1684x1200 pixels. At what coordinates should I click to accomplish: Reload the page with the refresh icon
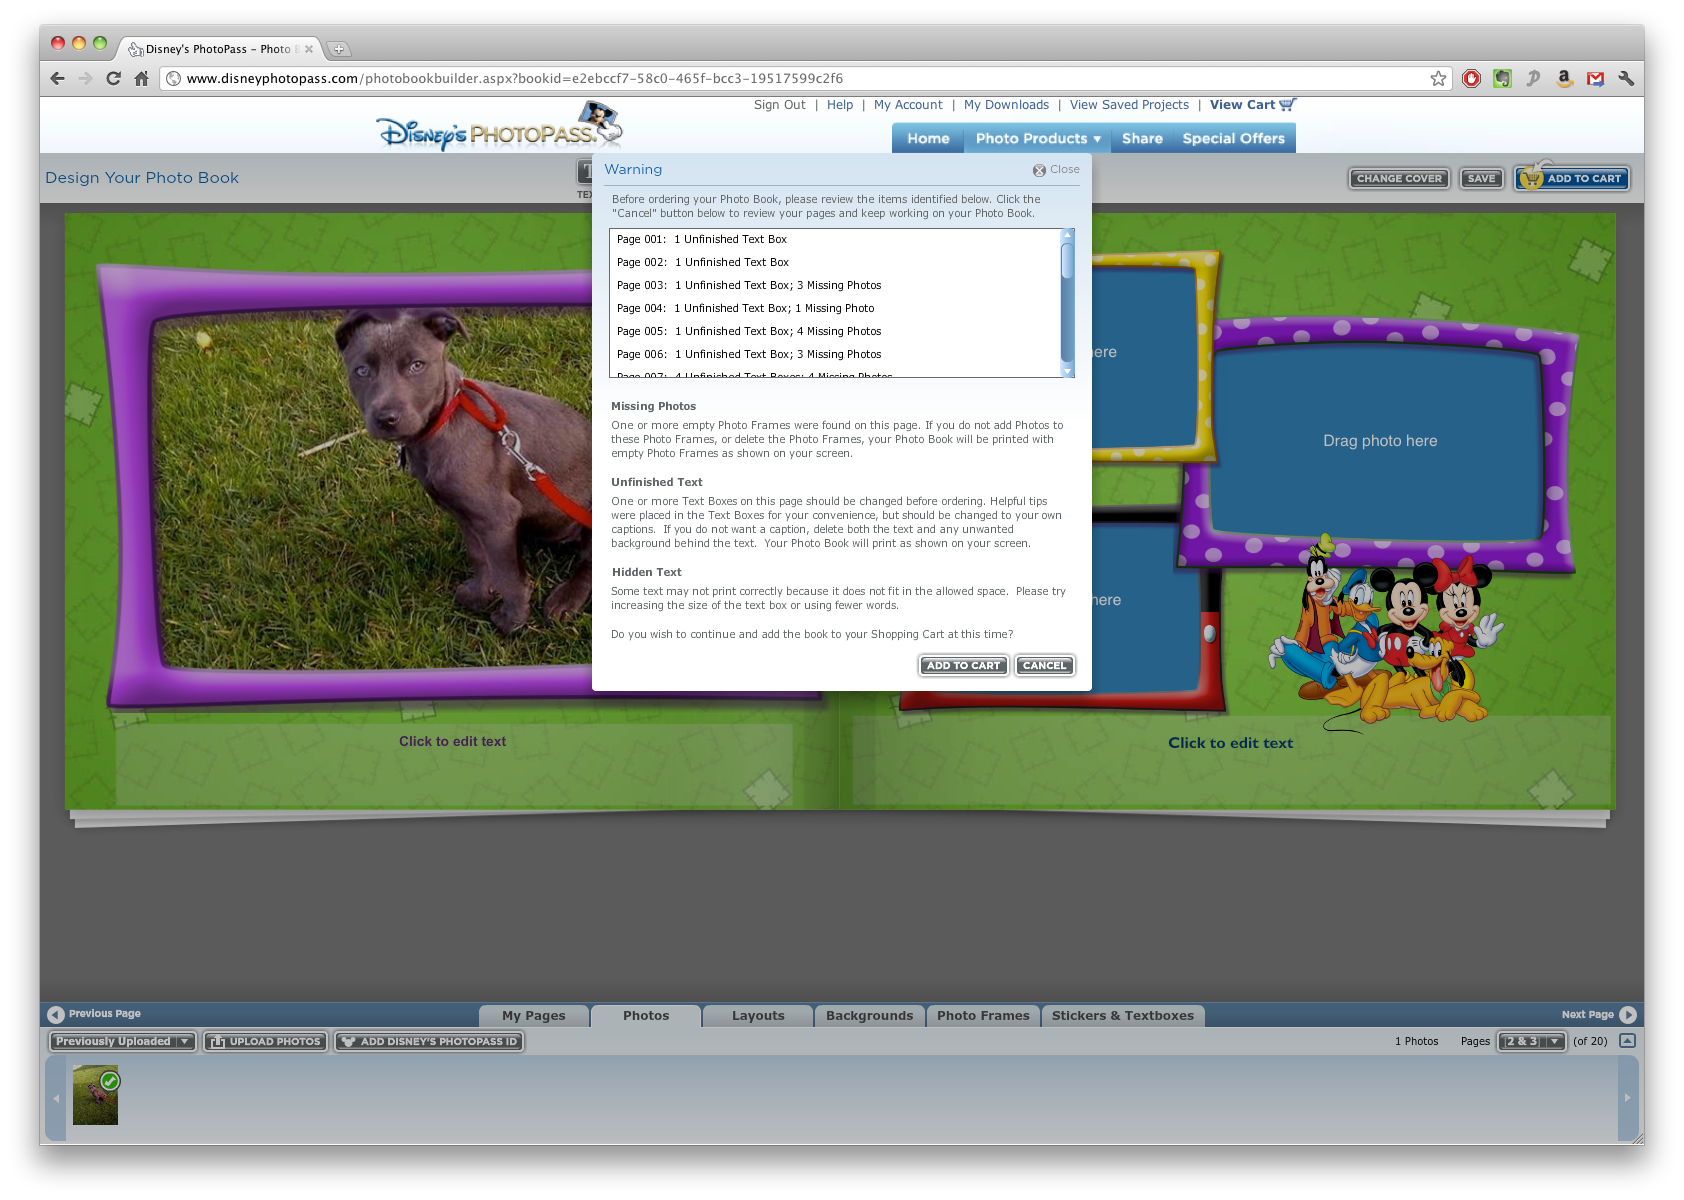pos(113,78)
